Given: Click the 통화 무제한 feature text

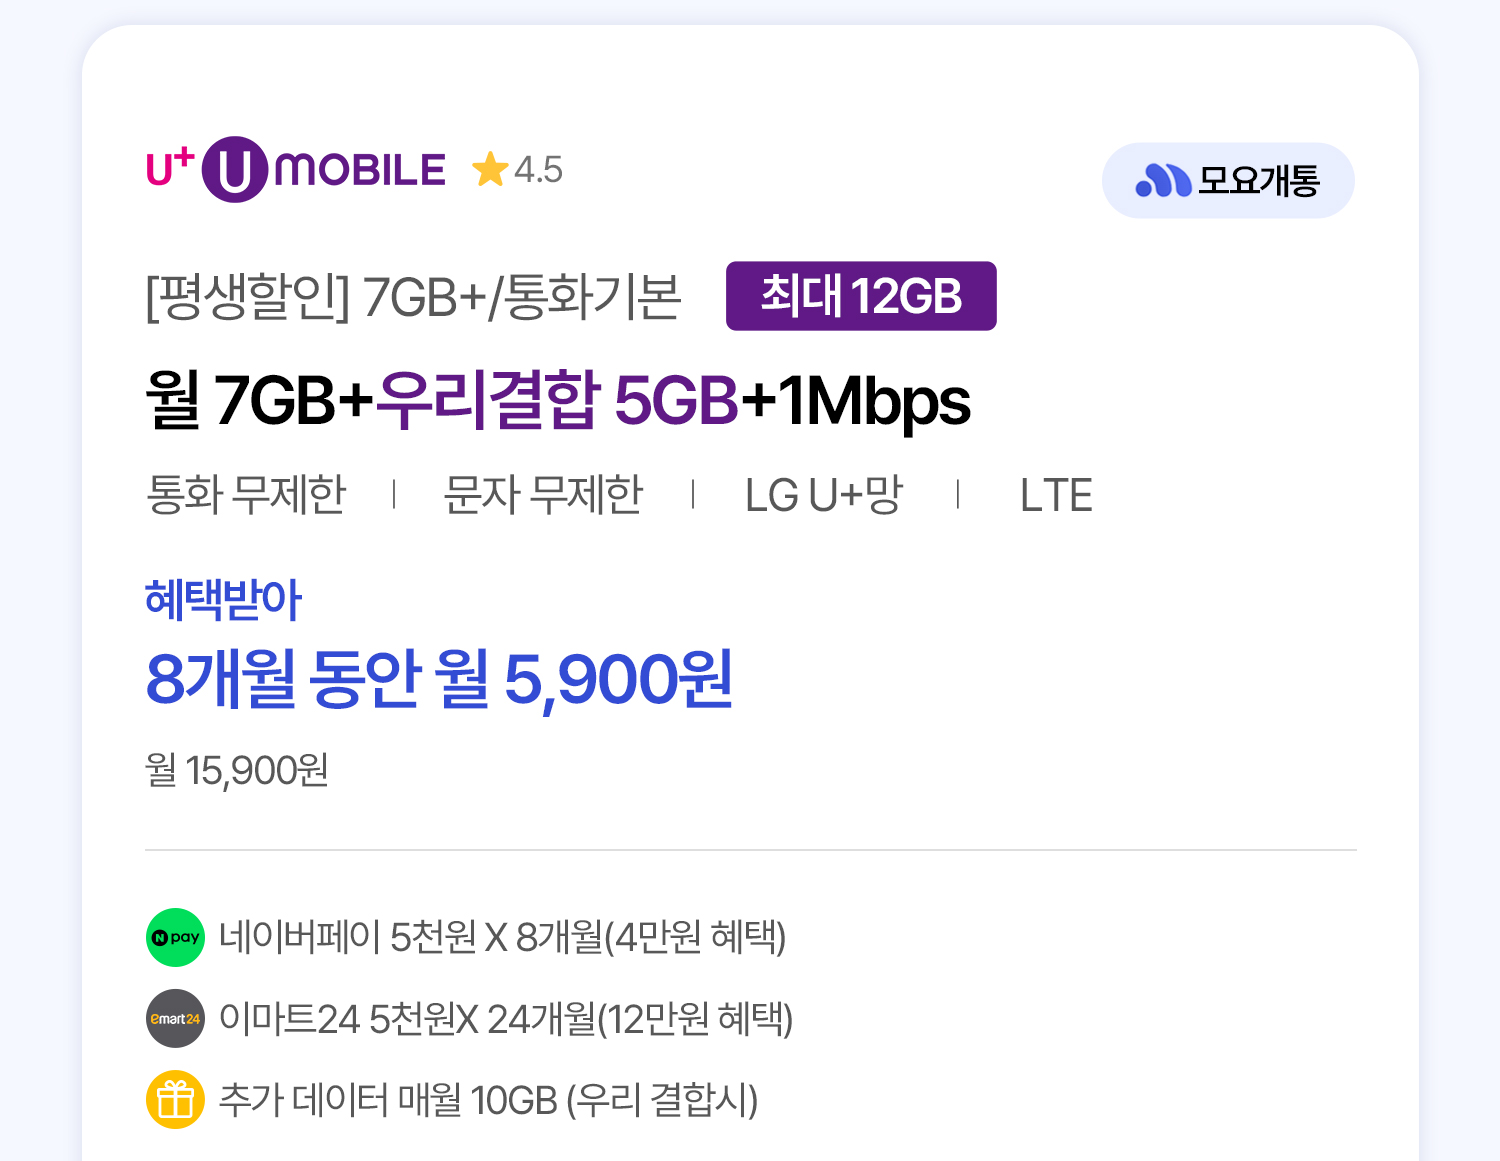Looking at the screenshot, I should tap(246, 494).
